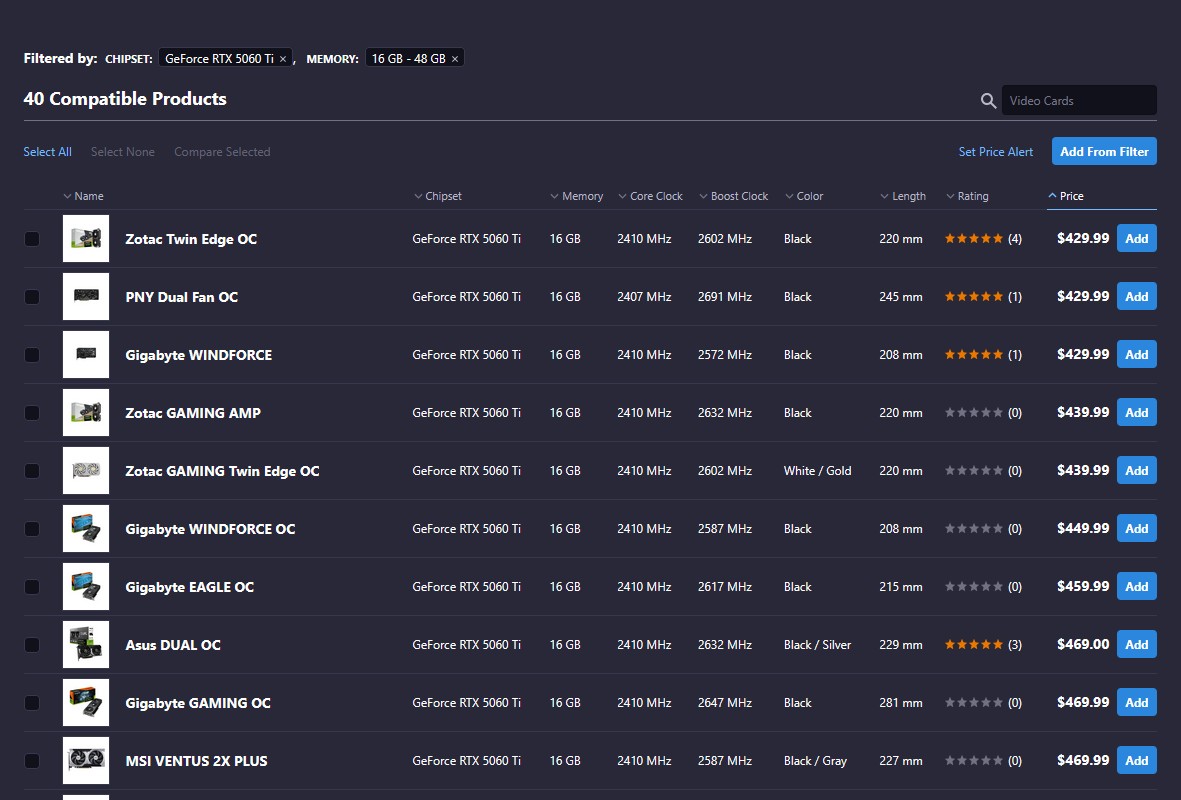Open the Asus DUAL OC product link
Screen dimensions: 1181x800
[x=173, y=645]
